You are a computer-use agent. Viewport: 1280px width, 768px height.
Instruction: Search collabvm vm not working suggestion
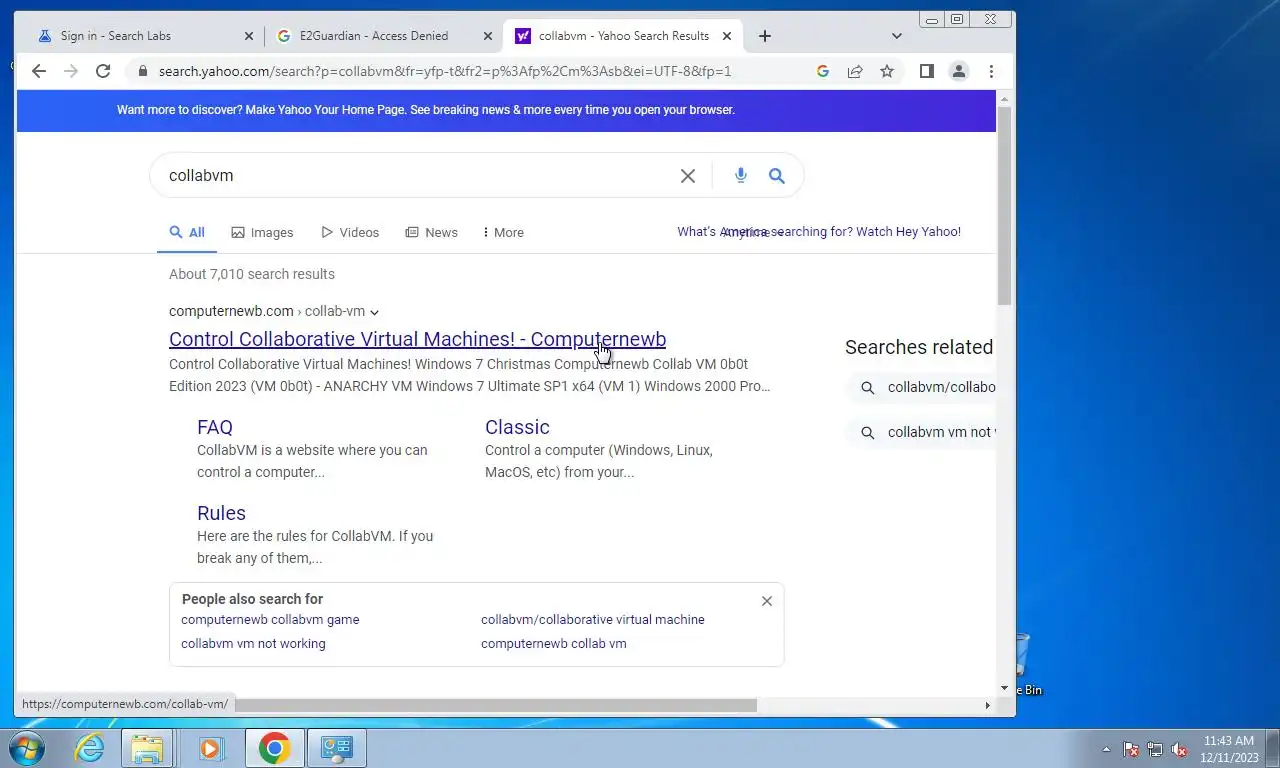point(253,643)
